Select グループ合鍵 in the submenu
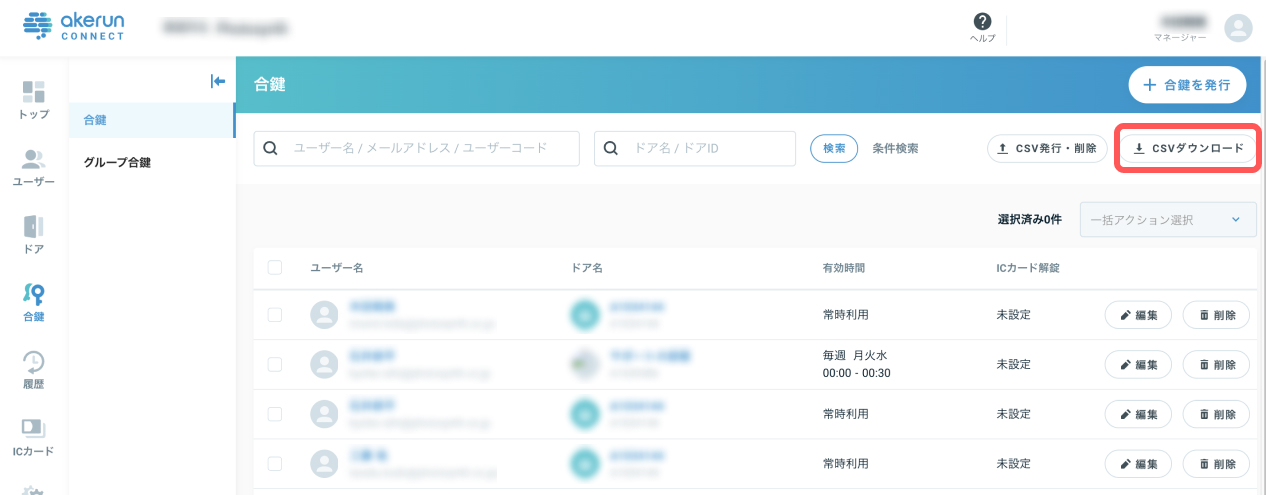The width and height of the screenshot is (1266, 495). coord(118,162)
